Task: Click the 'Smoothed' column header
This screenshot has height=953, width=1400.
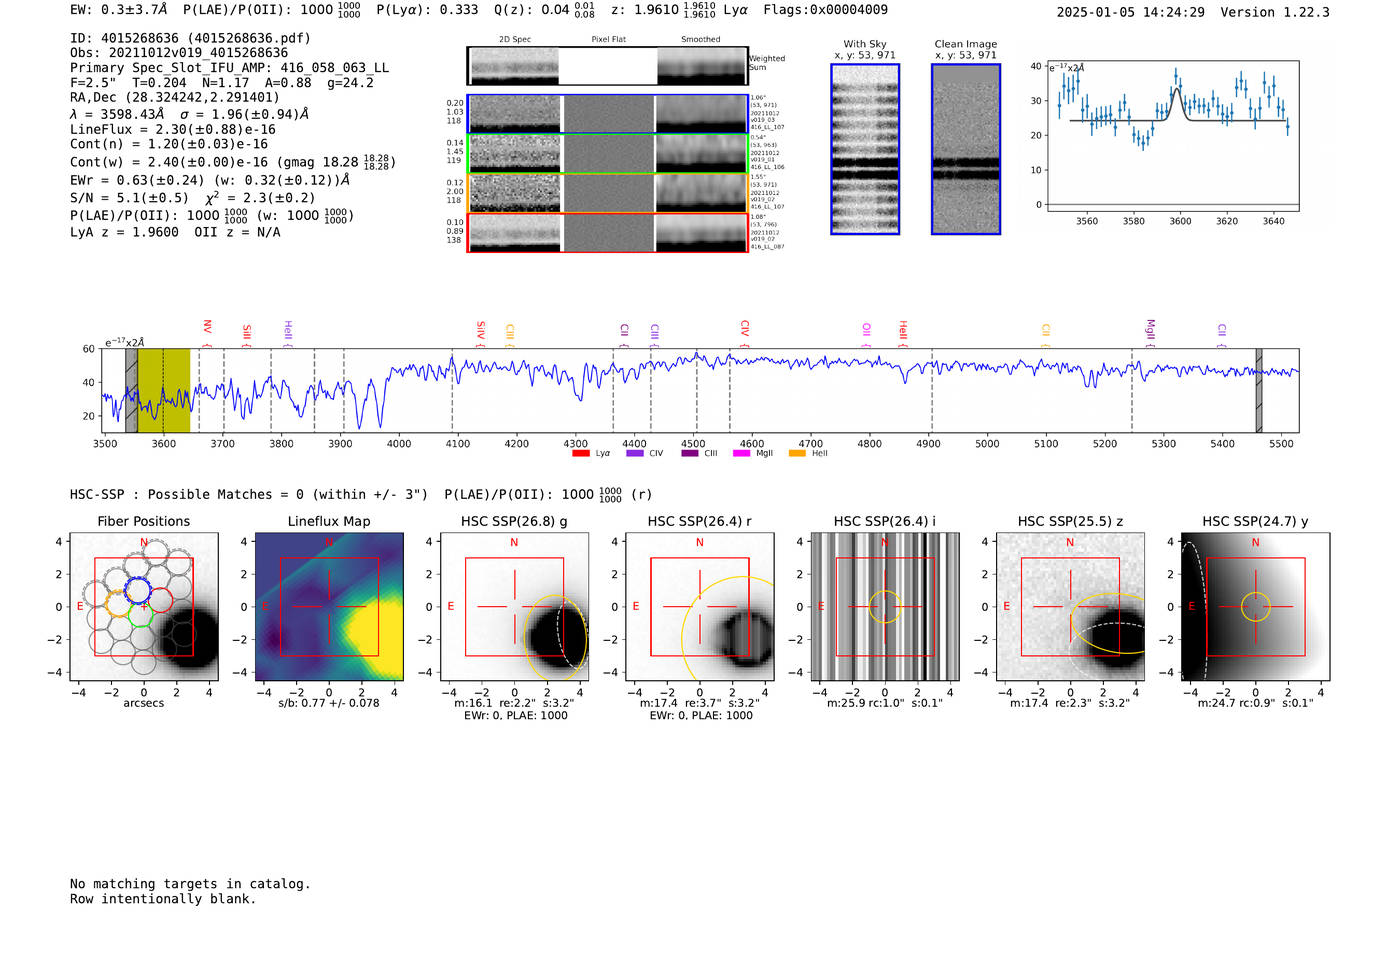Action: (701, 39)
